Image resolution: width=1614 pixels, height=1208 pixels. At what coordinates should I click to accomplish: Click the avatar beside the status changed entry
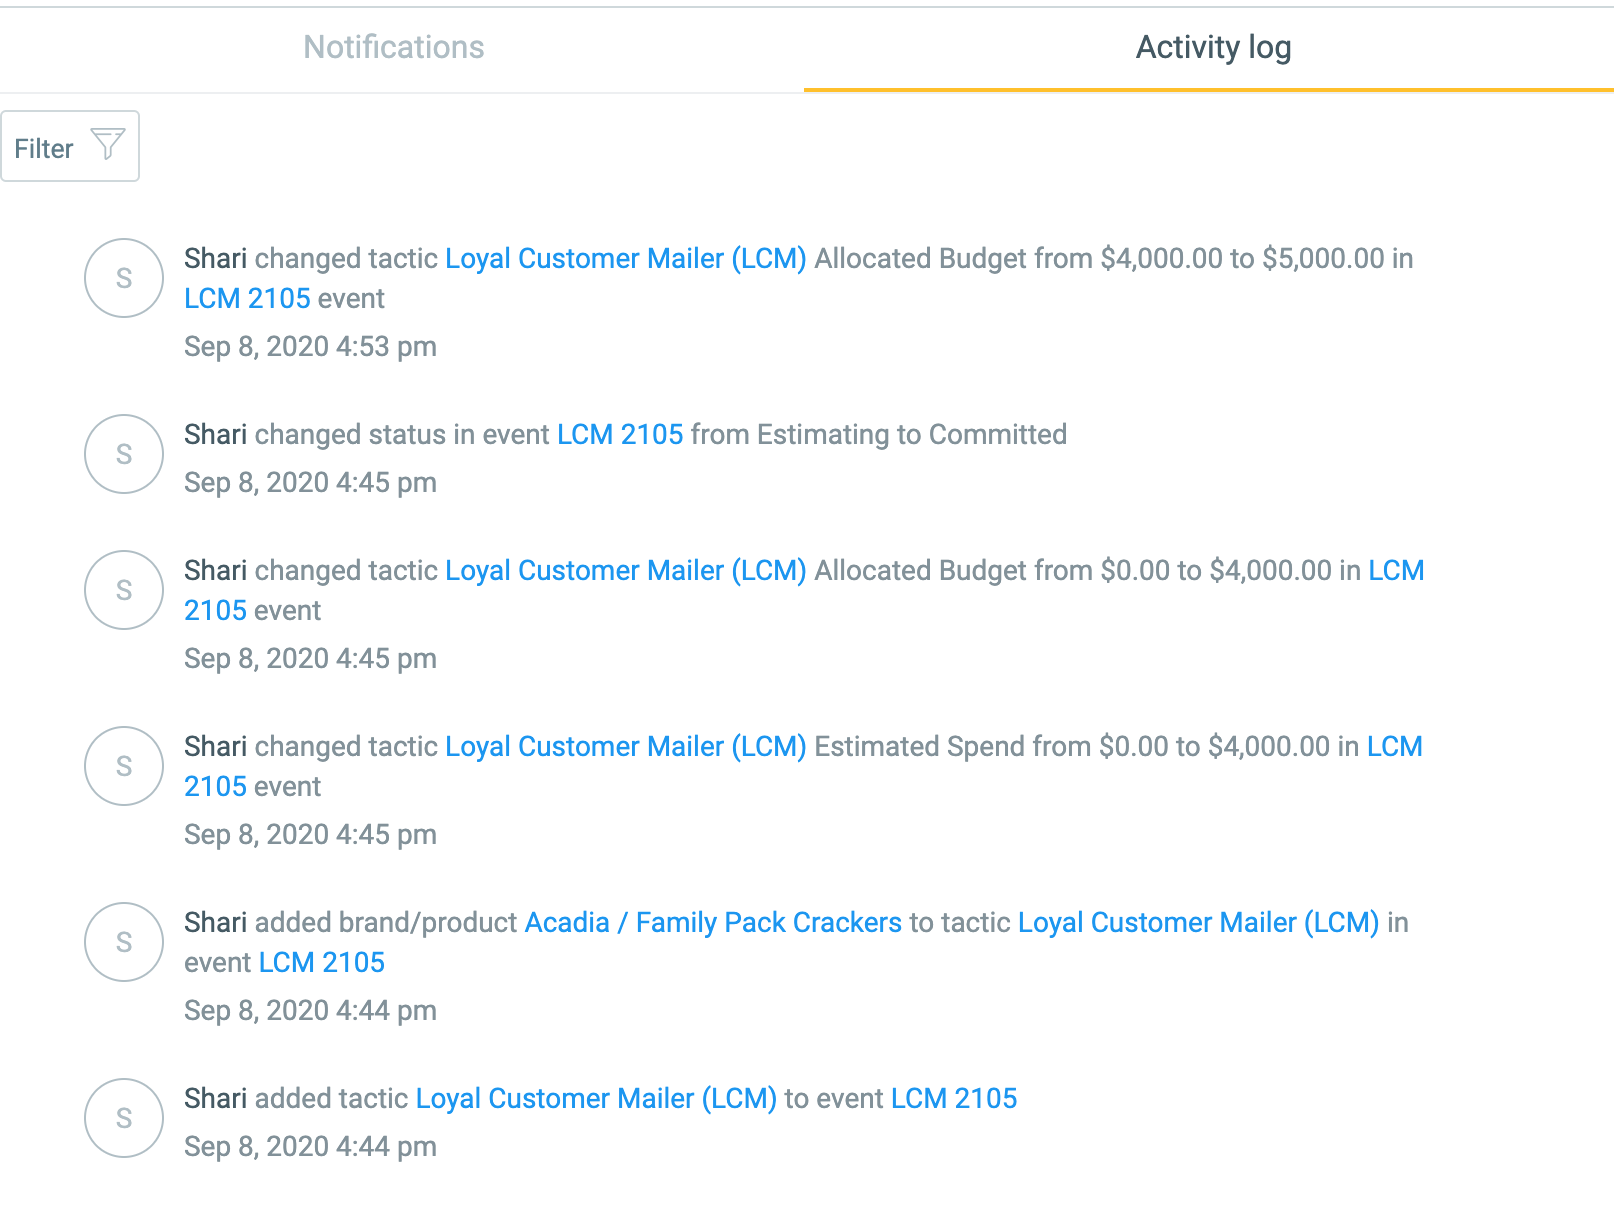click(x=124, y=454)
